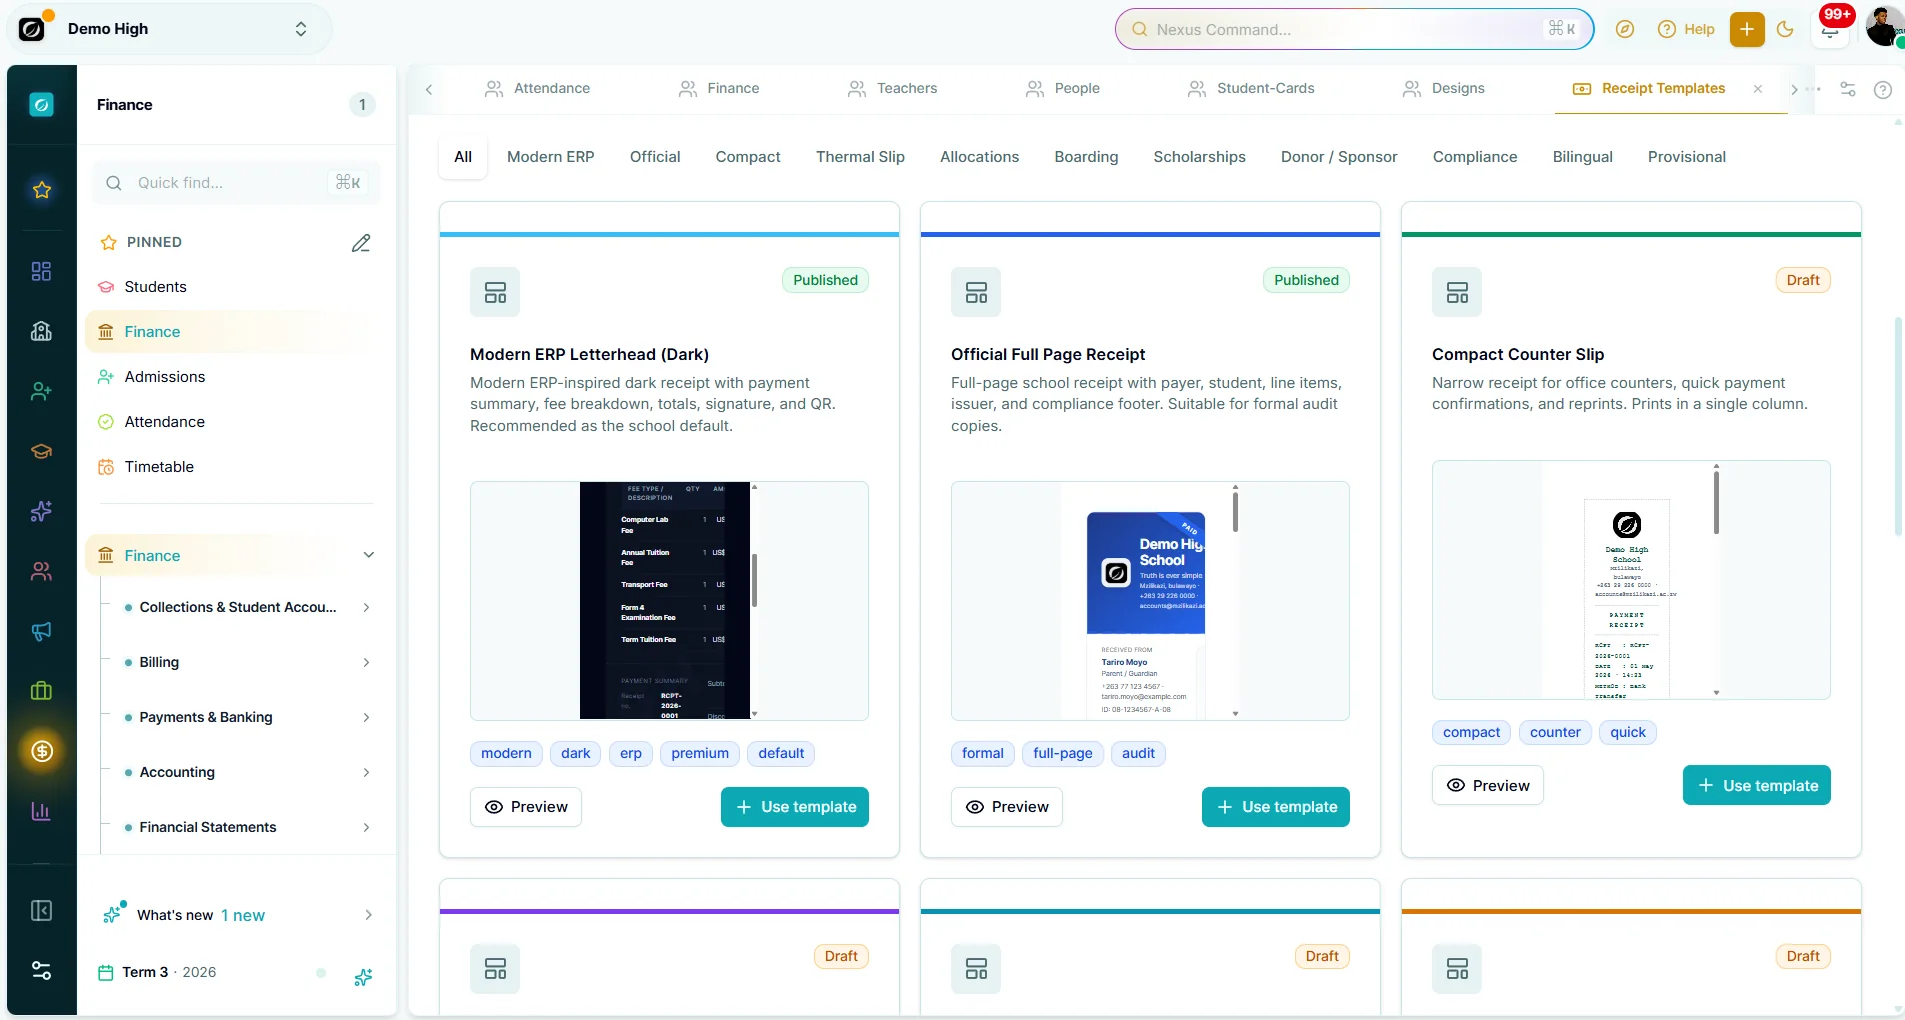Open the sliders settings icon at the rail bottom
This screenshot has width=1905, height=1020.
41,971
